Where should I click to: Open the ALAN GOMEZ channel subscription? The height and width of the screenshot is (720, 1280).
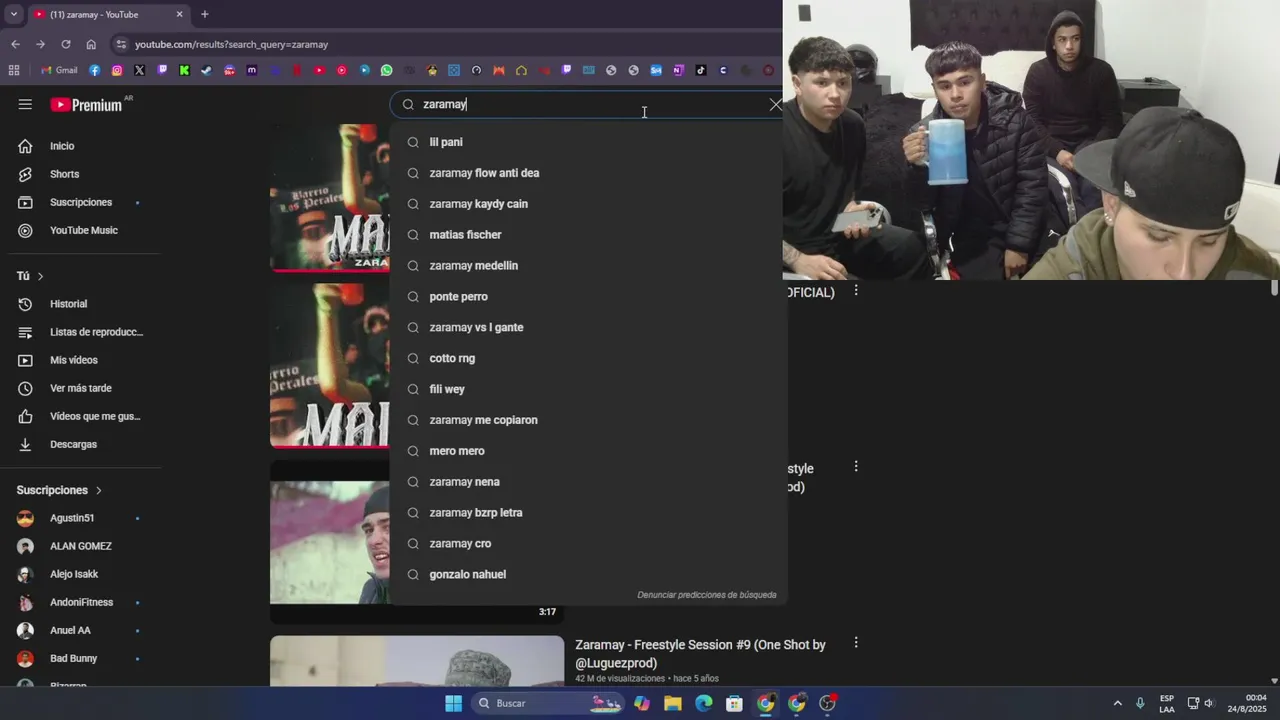pyautogui.click(x=80, y=546)
